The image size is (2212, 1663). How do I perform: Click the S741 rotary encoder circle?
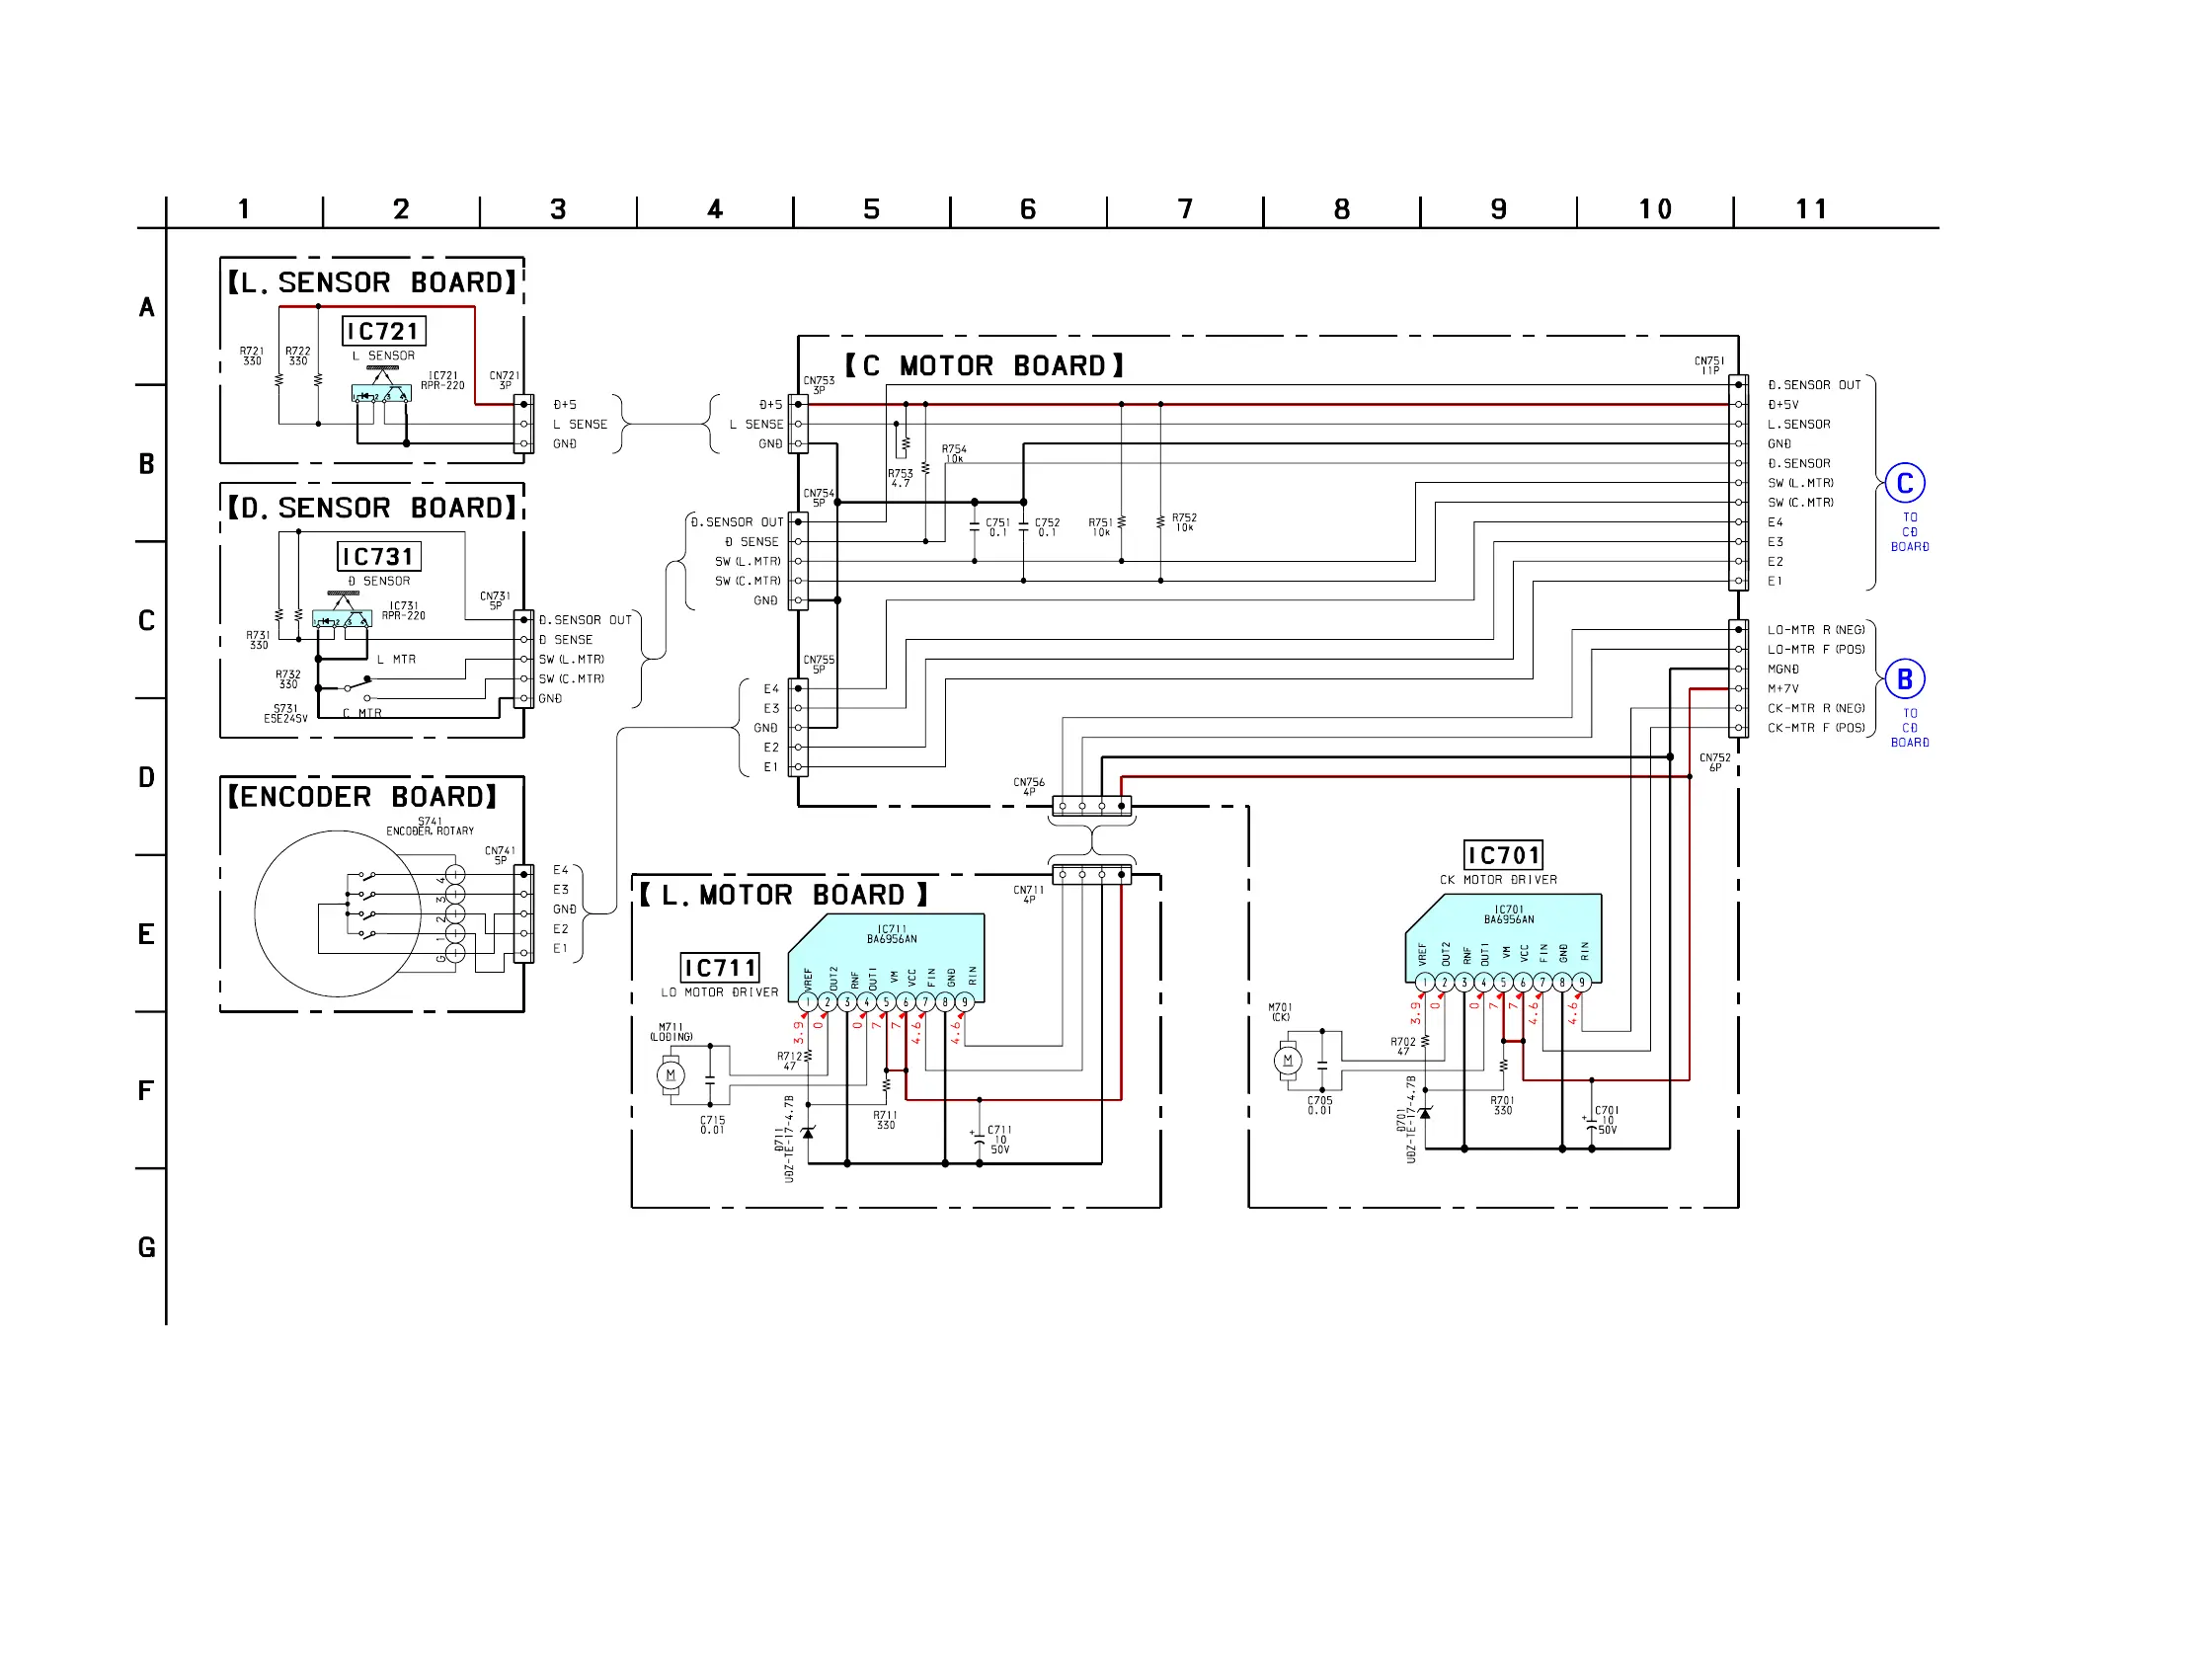pyautogui.click(x=338, y=913)
